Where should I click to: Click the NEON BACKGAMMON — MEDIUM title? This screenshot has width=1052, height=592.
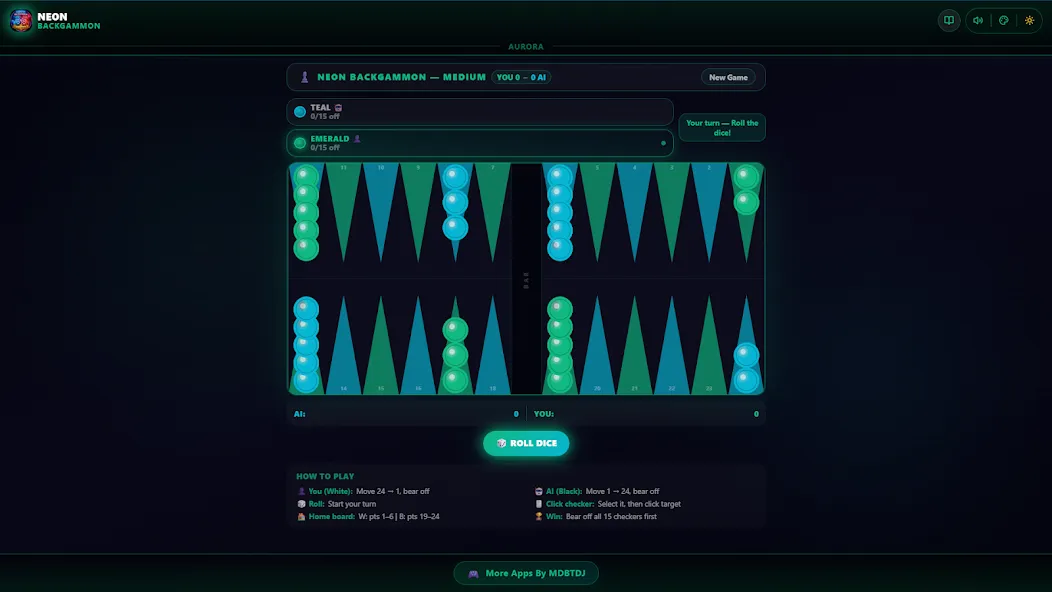[x=401, y=77]
